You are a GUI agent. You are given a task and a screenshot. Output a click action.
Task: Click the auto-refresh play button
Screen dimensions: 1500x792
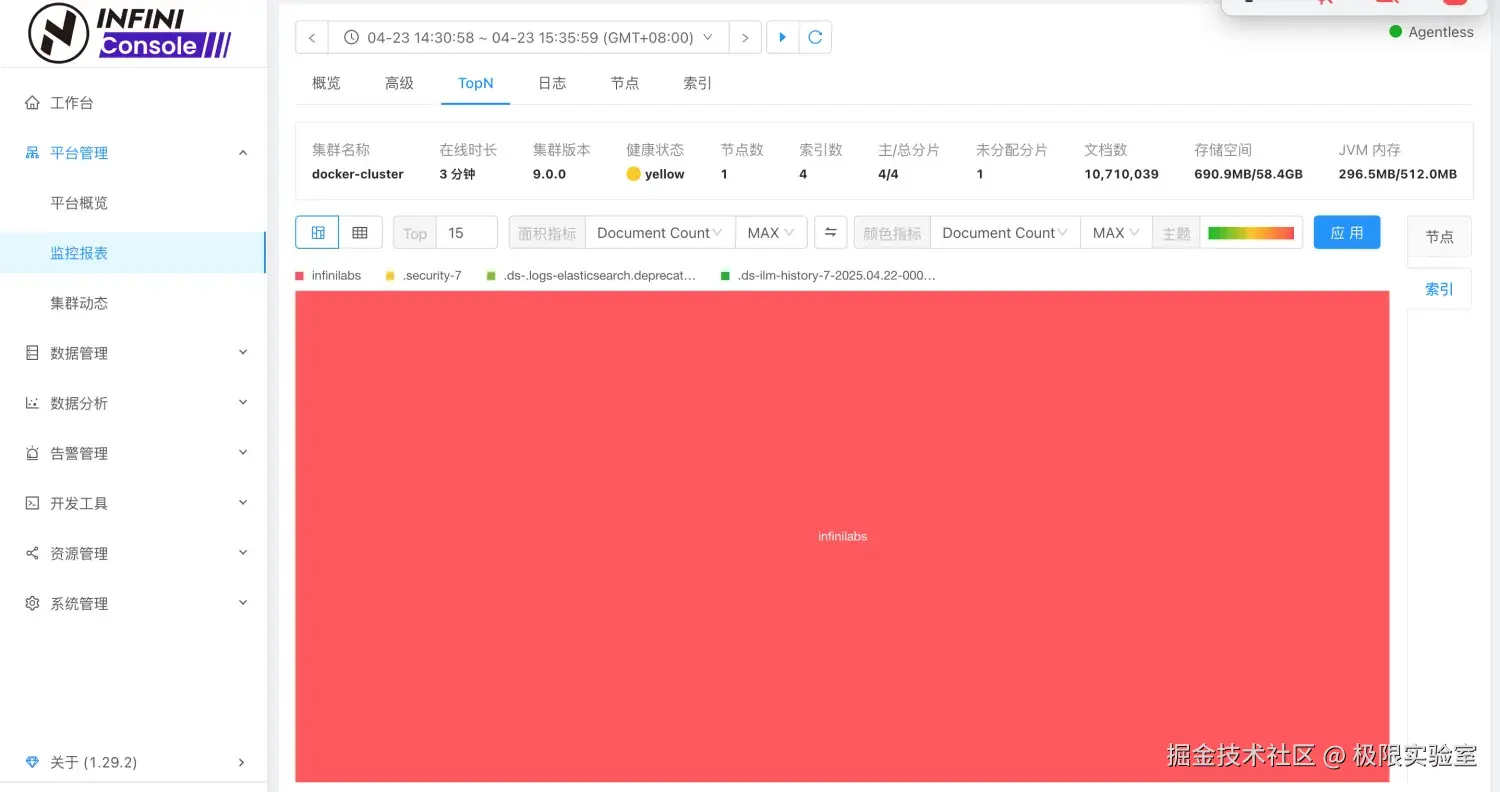tap(783, 37)
